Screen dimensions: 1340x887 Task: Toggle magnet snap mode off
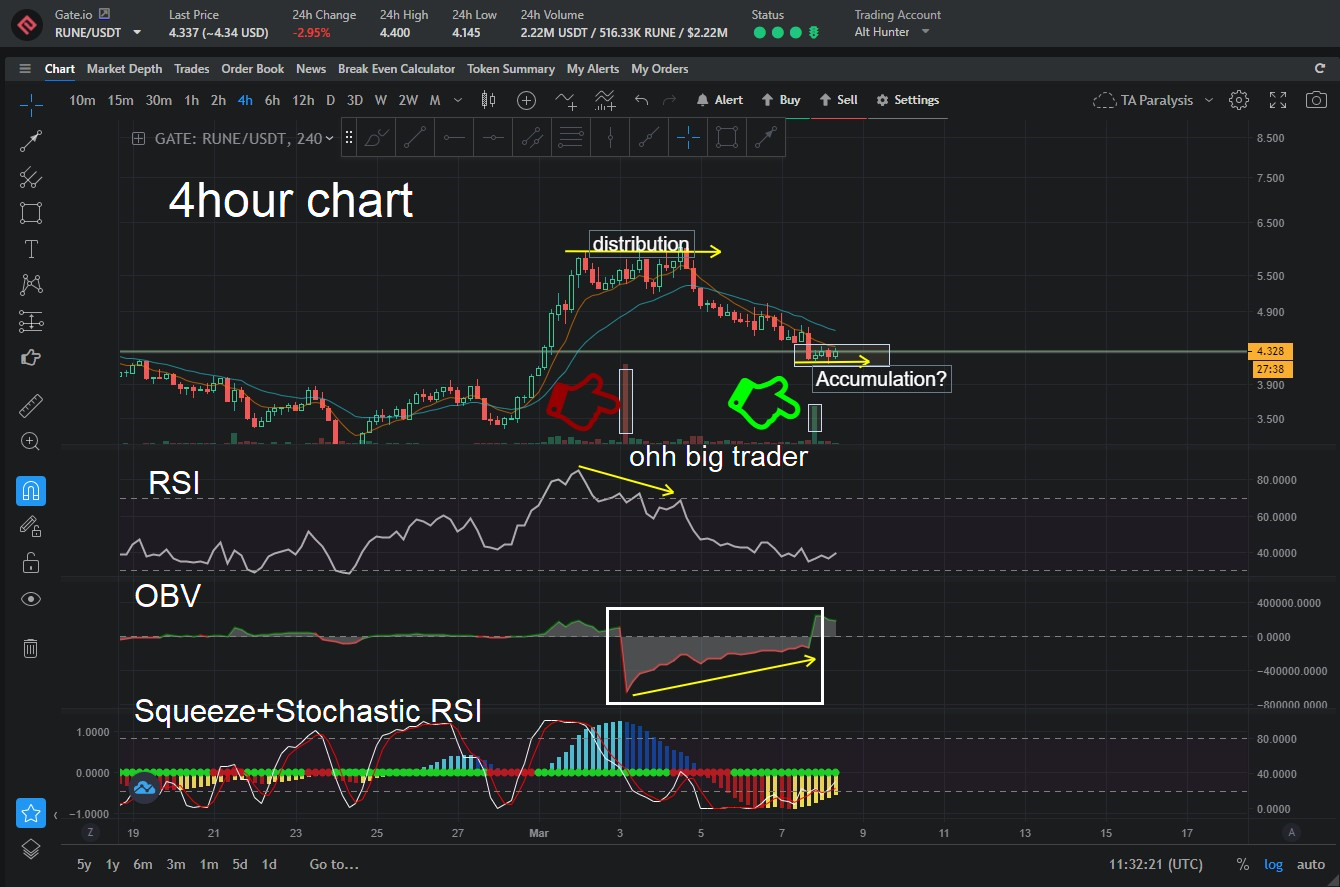30,490
